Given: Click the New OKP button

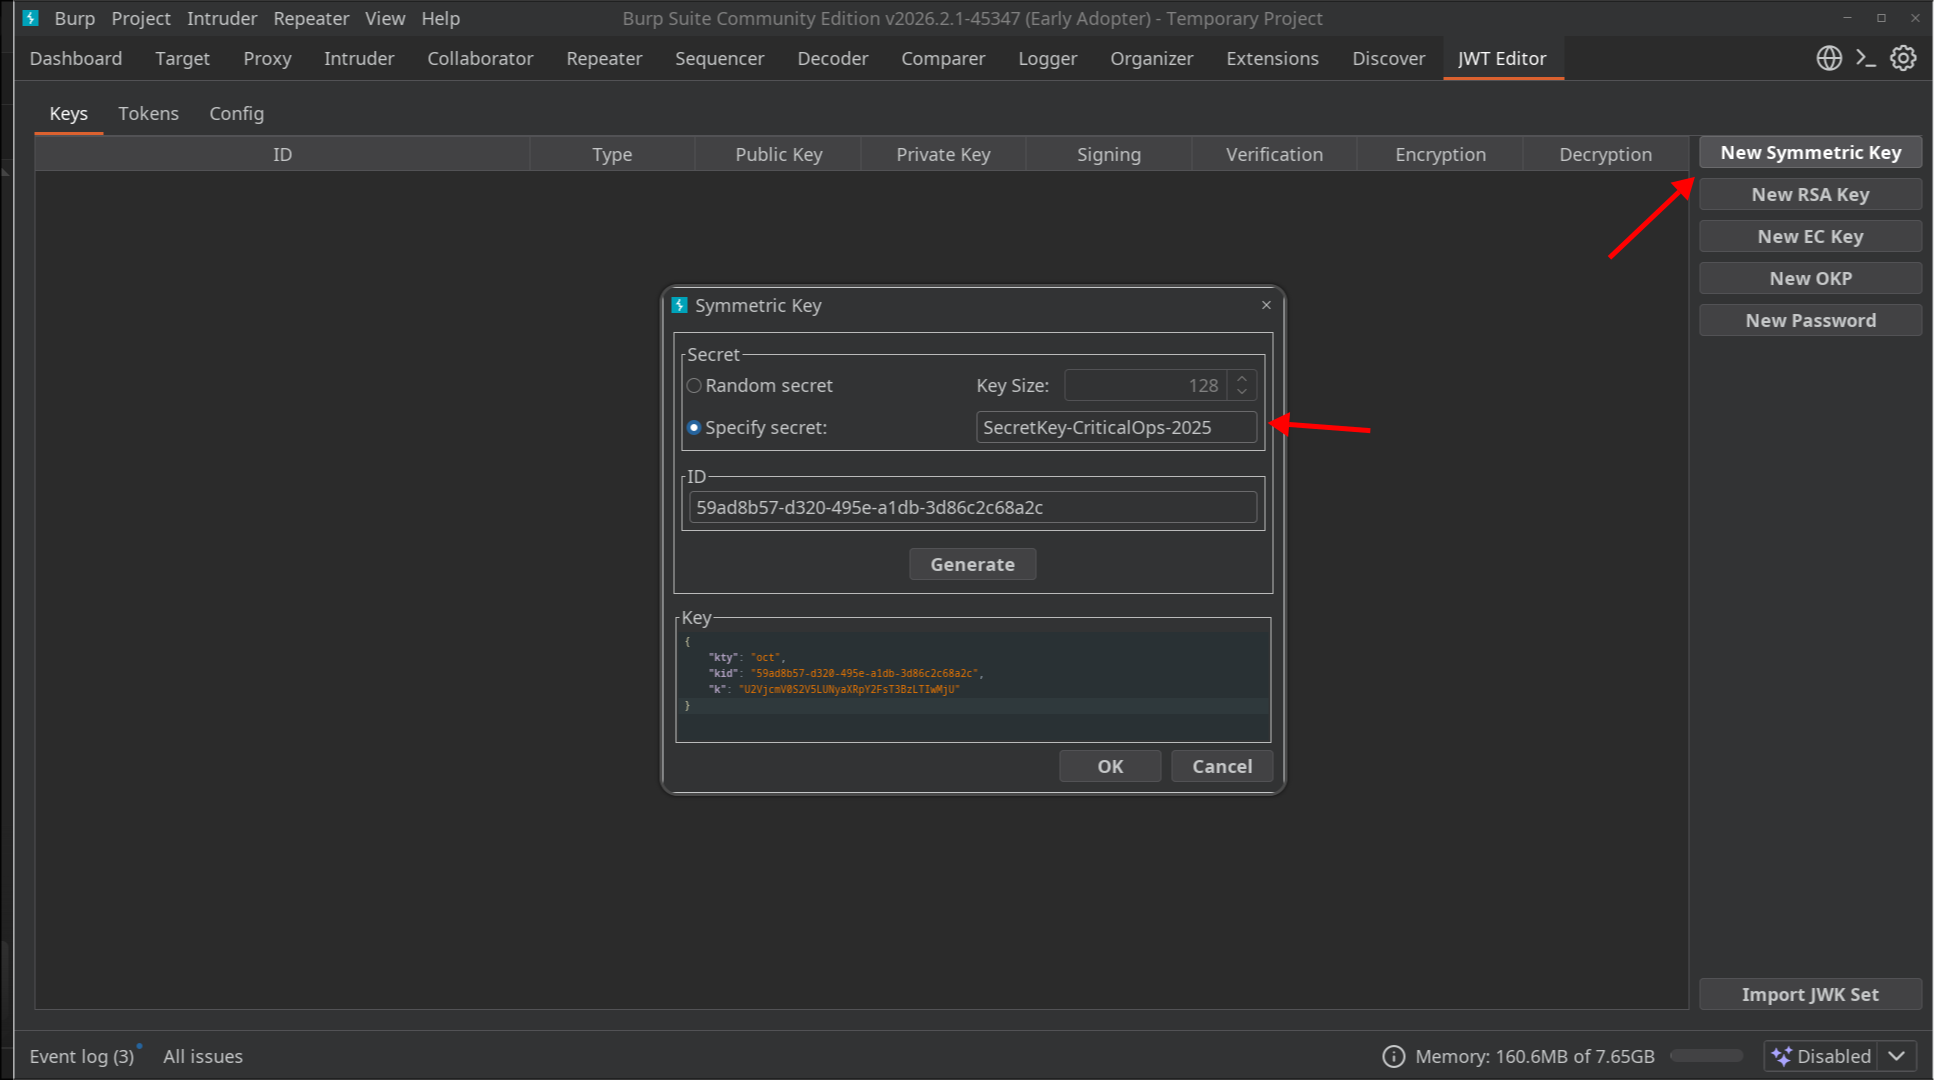Looking at the screenshot, I should (x=1810, y=279).
